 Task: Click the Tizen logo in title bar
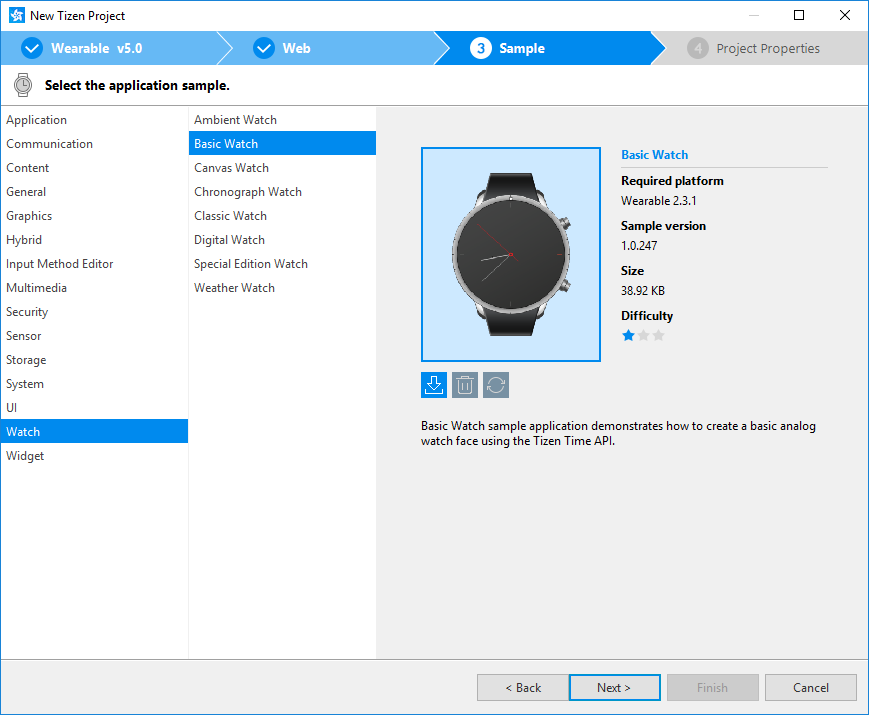tap(15, 16)
